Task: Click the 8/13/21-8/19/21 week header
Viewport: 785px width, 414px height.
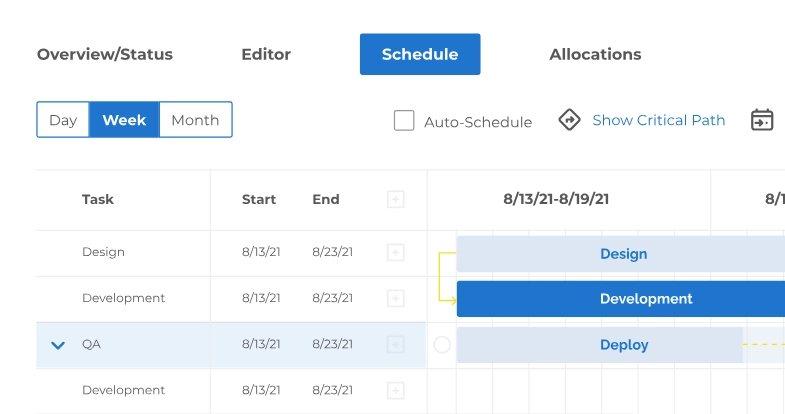Action: (556, 199)
